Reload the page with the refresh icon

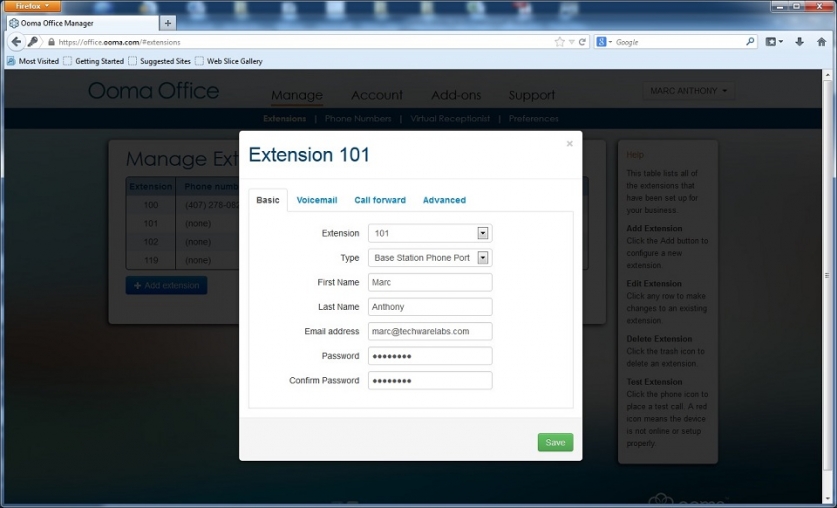click(582, 42)
